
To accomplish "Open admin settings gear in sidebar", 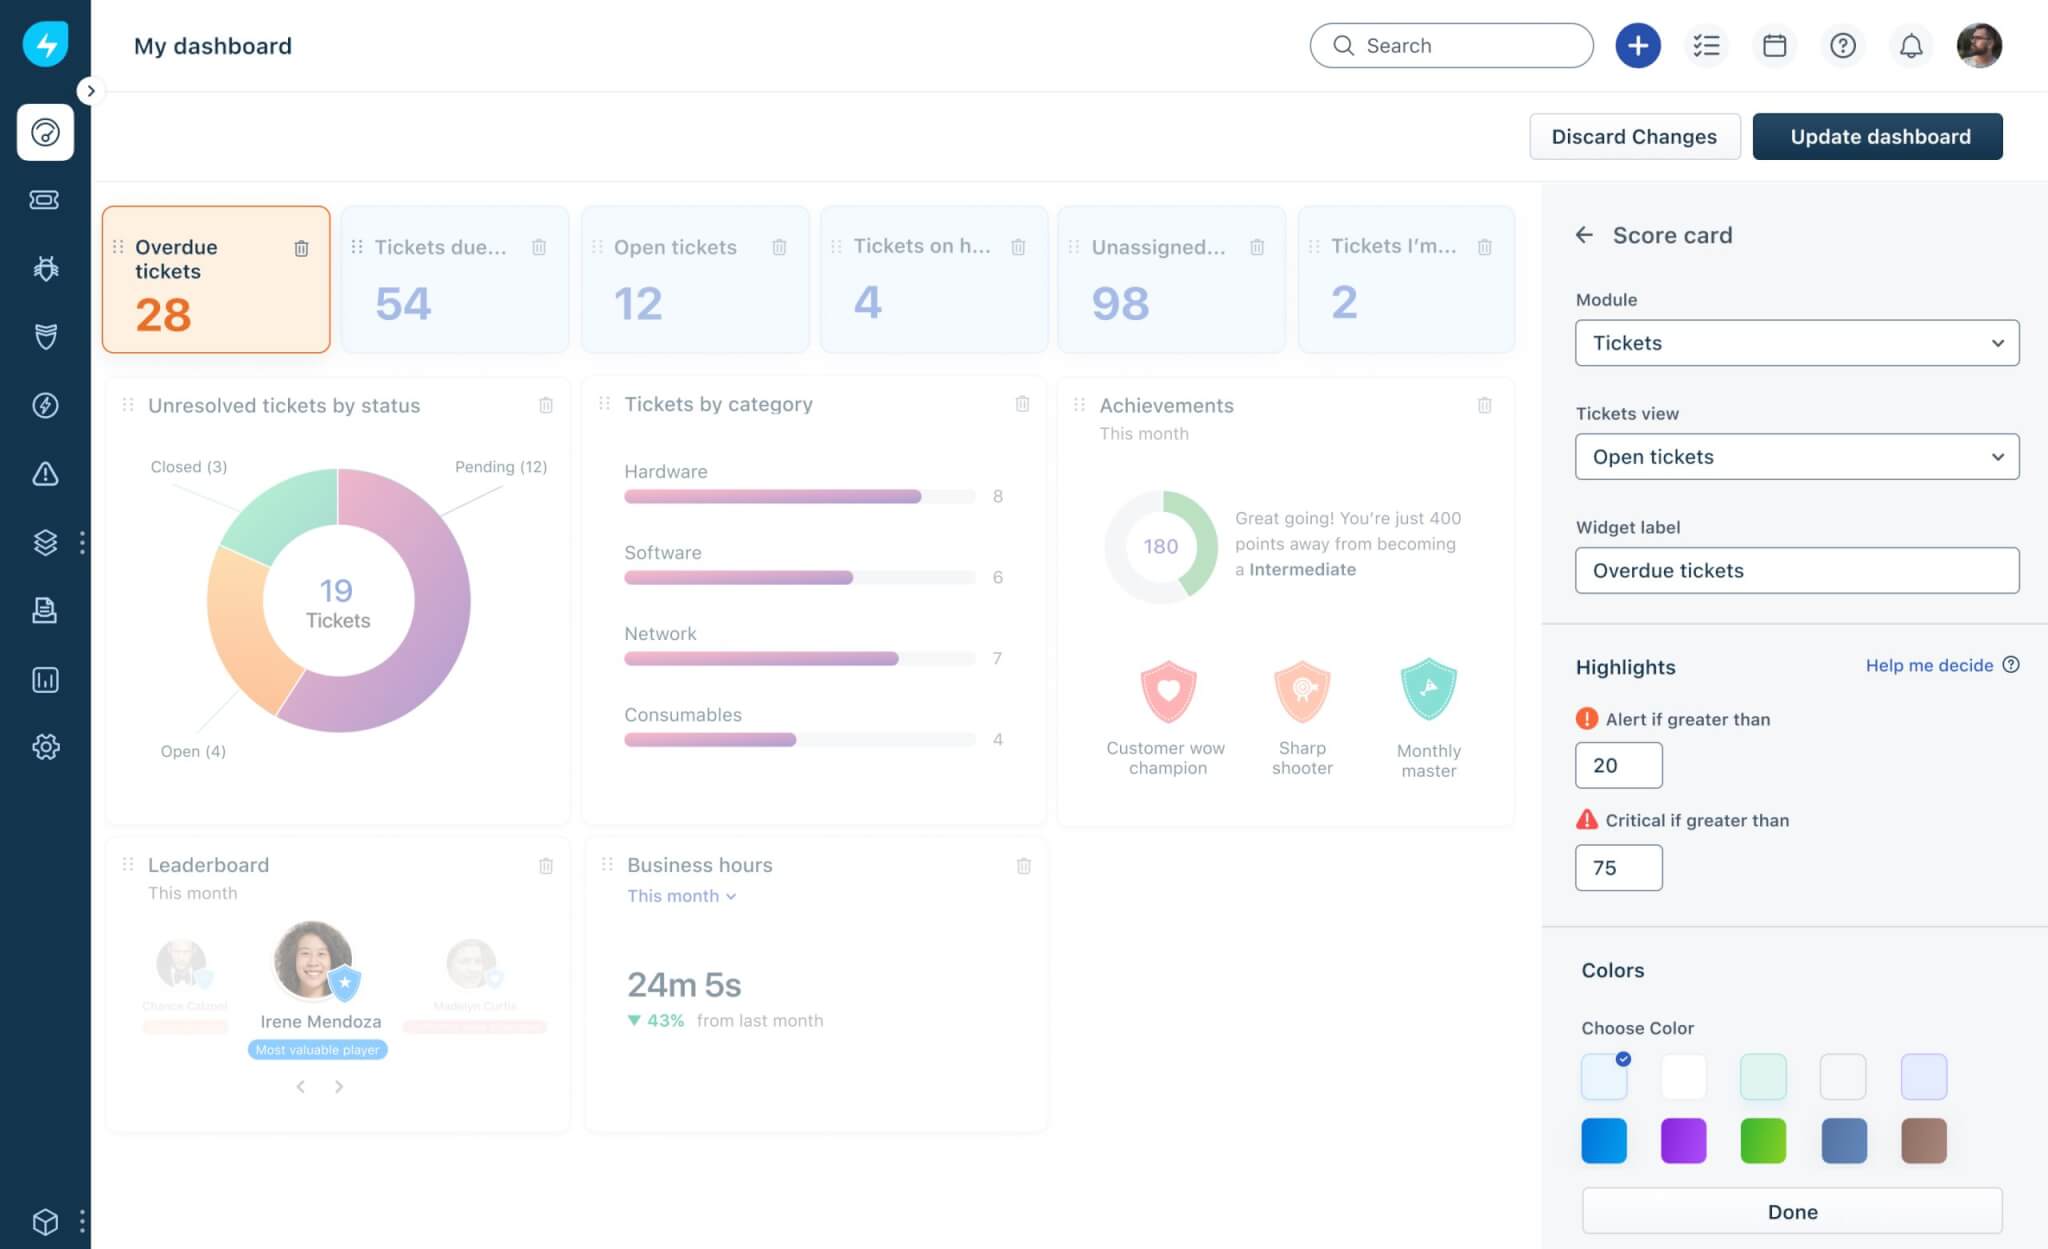I will [45, 747].
